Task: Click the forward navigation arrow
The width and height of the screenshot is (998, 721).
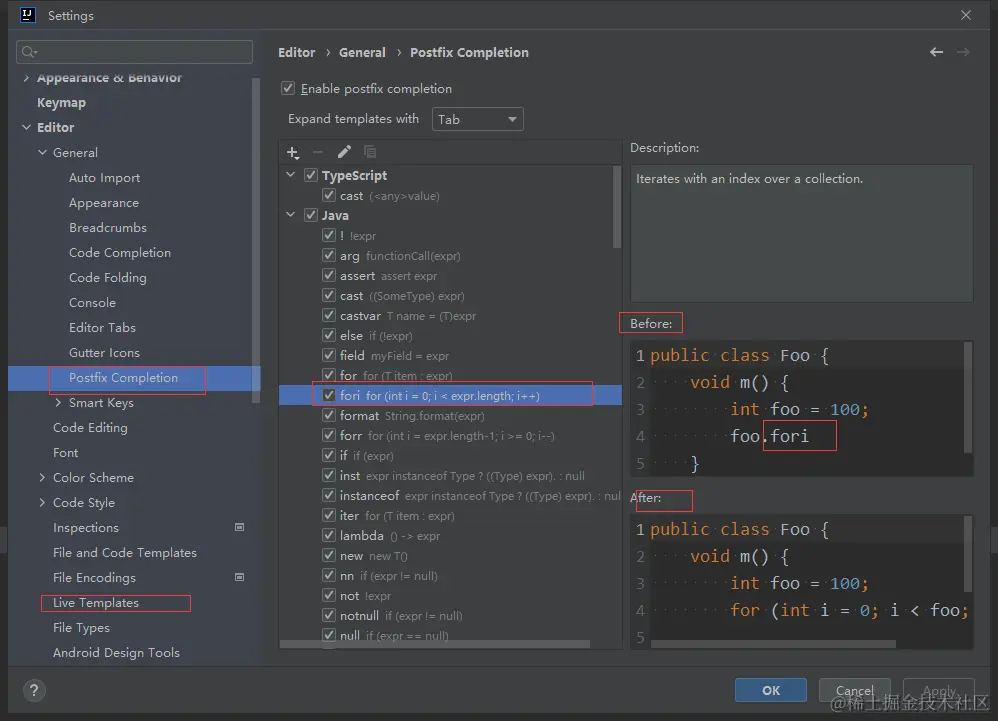Action: (x=963, y=52)
